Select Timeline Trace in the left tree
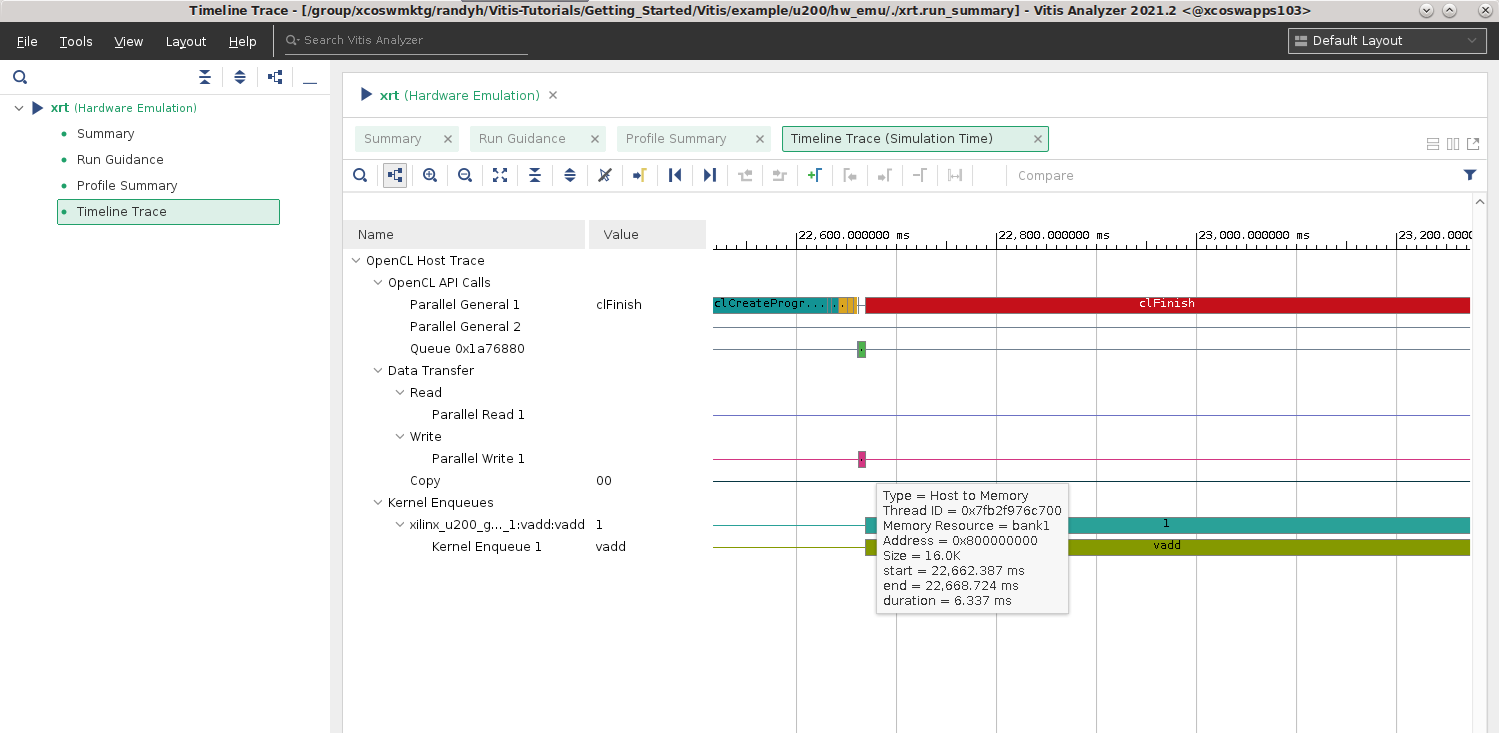This screenshot has width=1499, height=733. point(168,212)
